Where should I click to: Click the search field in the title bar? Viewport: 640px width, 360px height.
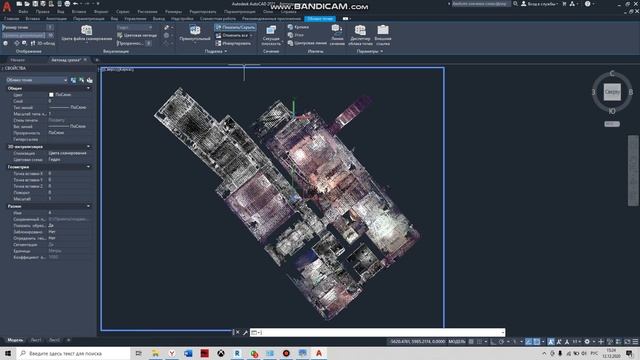480,4
